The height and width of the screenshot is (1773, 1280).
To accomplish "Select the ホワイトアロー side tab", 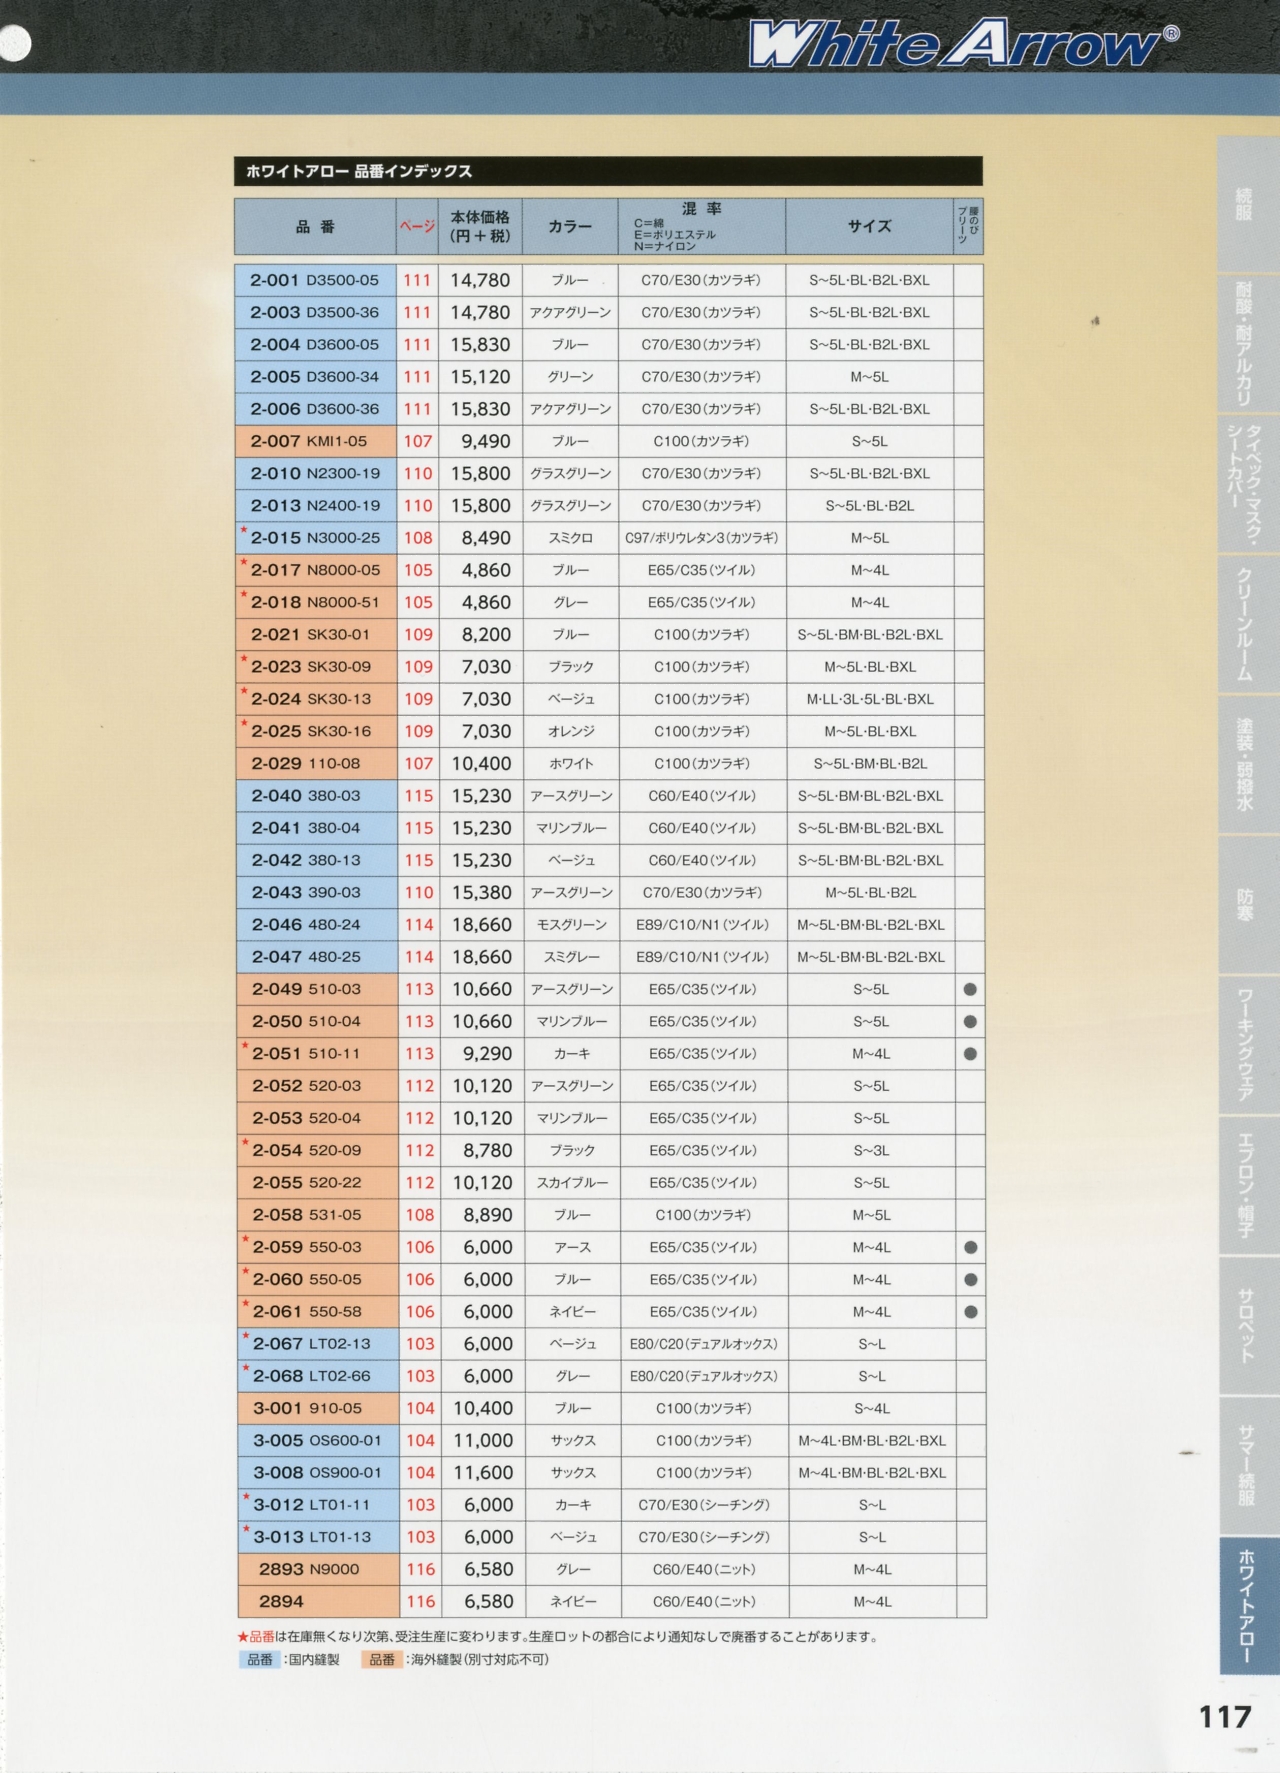I will coord(1248,1605).
